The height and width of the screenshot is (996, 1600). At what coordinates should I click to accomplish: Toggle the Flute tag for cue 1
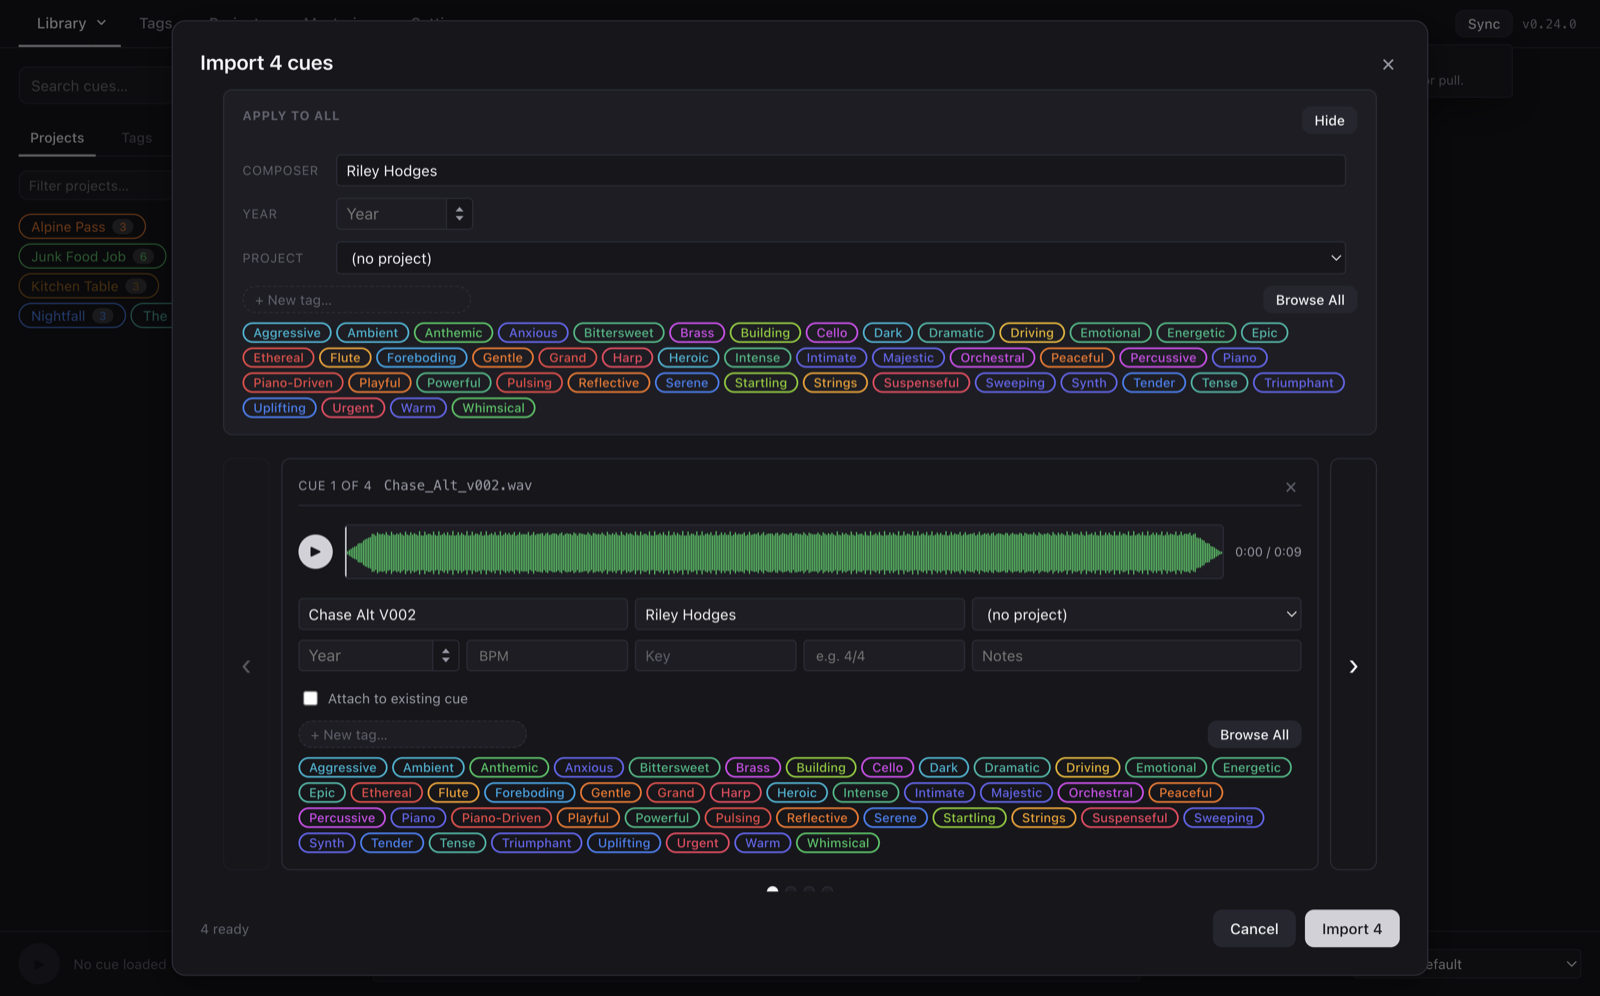click(x=453, y=793)
